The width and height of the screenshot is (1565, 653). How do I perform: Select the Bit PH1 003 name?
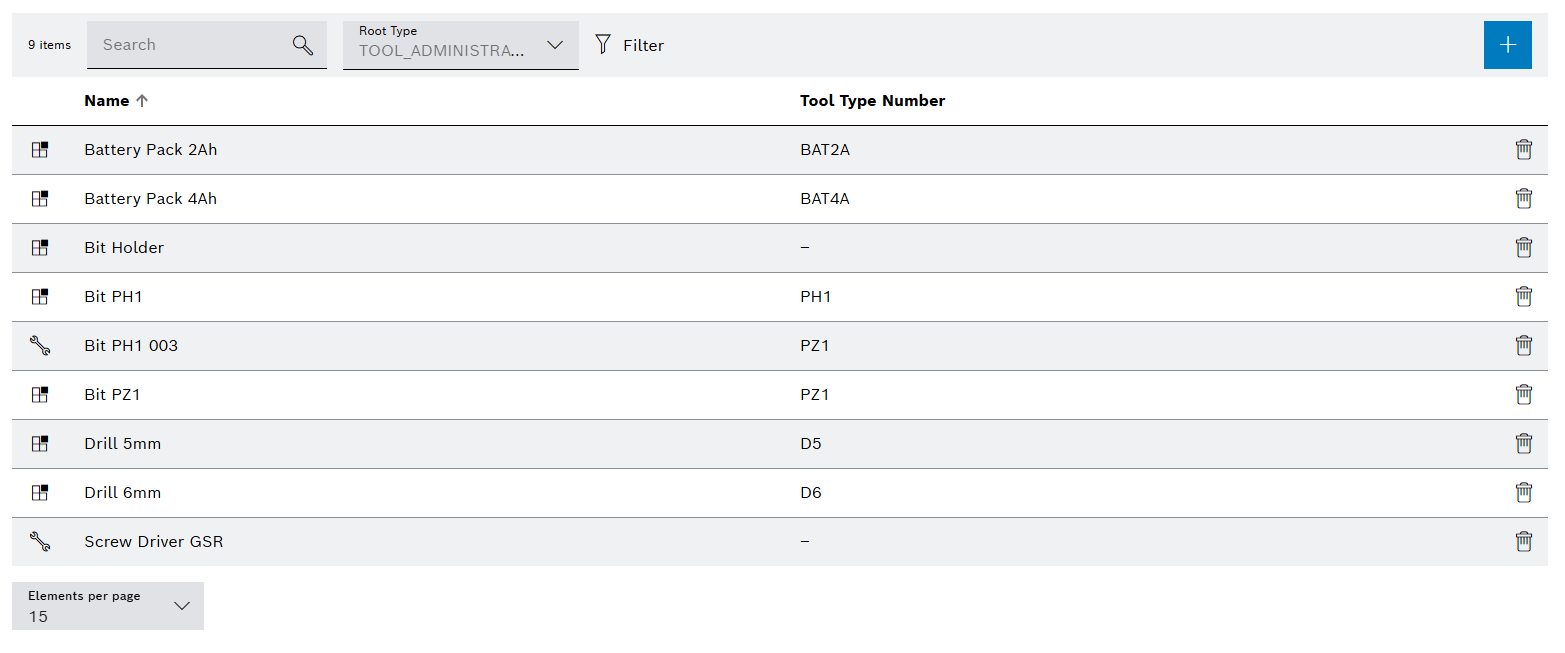[x=131, y=345]
